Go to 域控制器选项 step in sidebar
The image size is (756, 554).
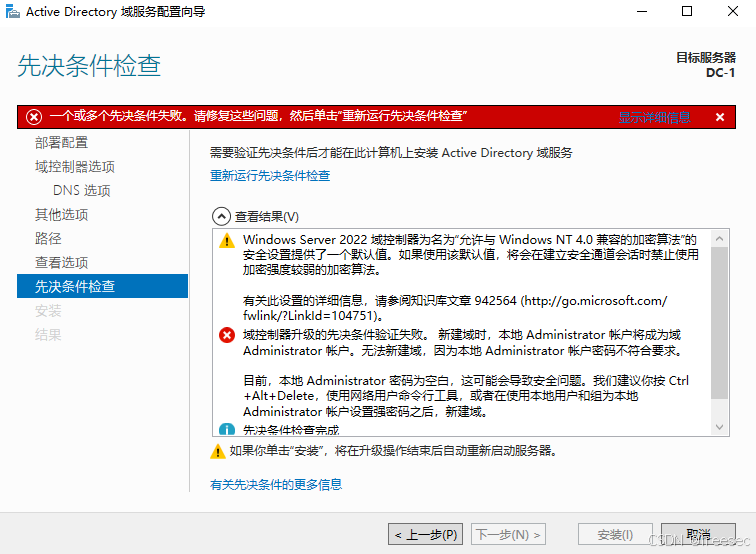(75, 167)
